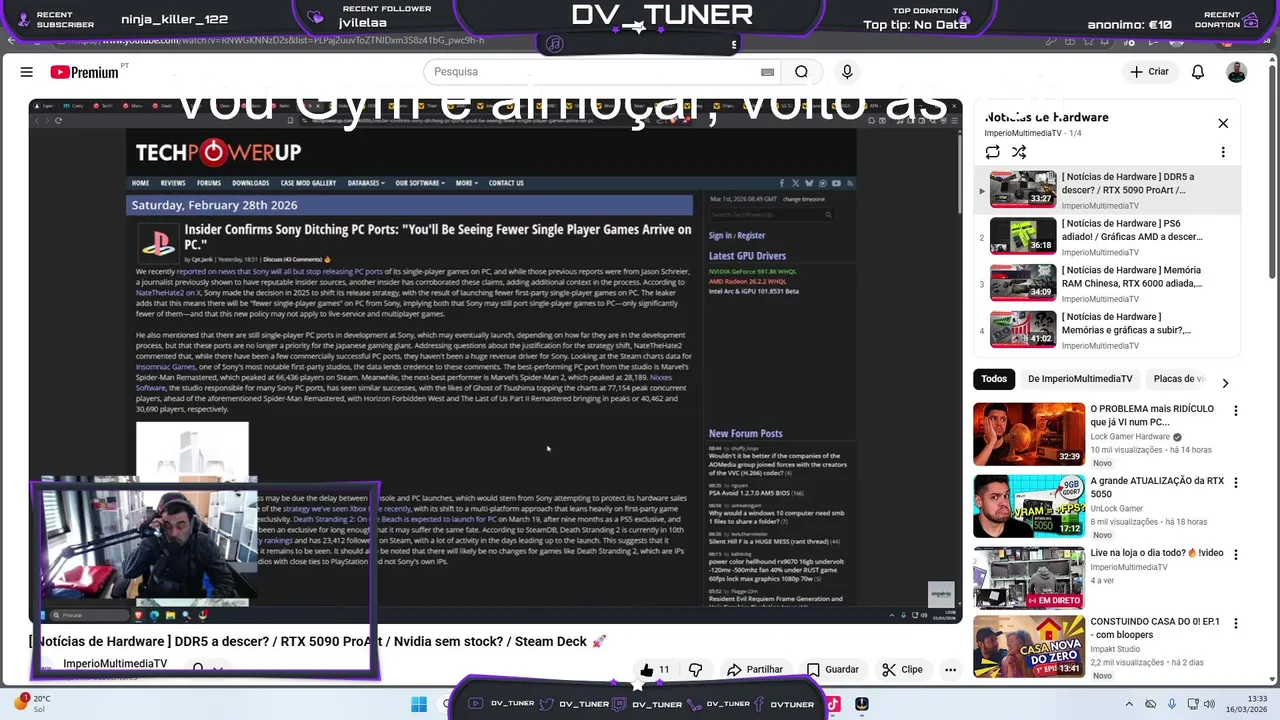Open options for O PROBLEMA mais RIDÍCULO video
The height and width of the screenshot is (720, 1280).
pos(1235,411)
